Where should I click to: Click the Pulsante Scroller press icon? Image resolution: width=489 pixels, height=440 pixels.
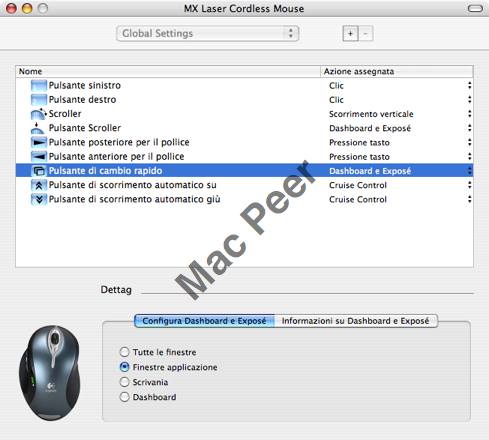pyautogui.click(x=37, y=128)
